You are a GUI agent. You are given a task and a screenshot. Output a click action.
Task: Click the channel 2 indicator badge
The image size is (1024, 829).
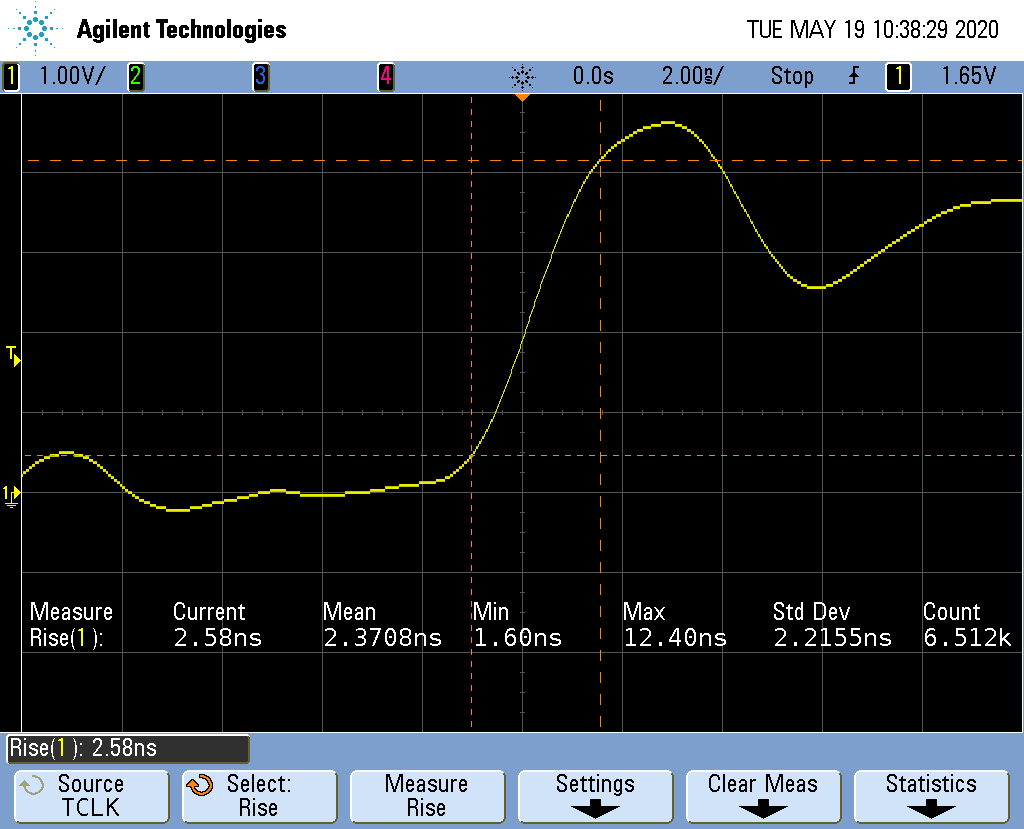tap(135, 76)
